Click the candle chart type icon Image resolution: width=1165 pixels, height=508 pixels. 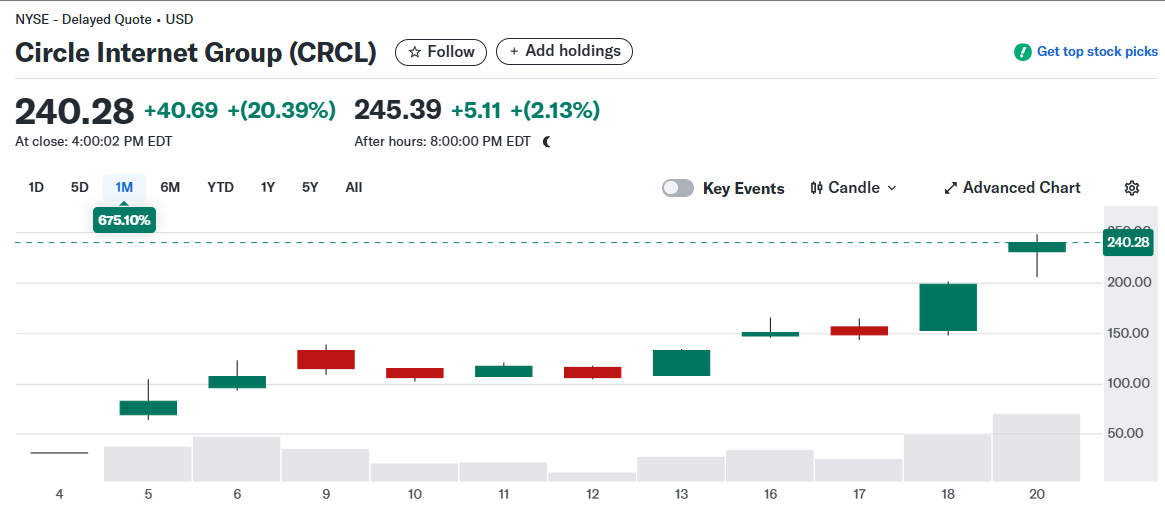pos(816,188)
